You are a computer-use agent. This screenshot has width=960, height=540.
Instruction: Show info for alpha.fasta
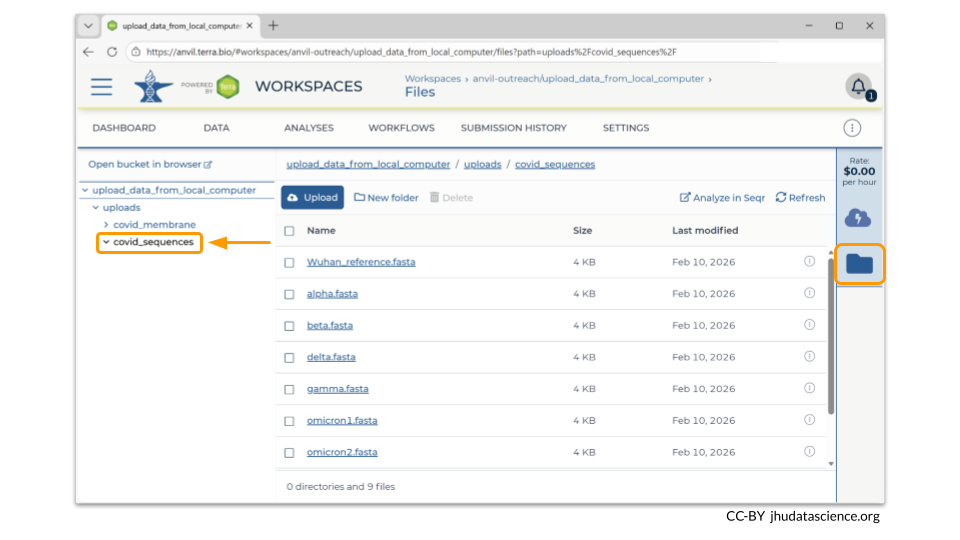809,293
